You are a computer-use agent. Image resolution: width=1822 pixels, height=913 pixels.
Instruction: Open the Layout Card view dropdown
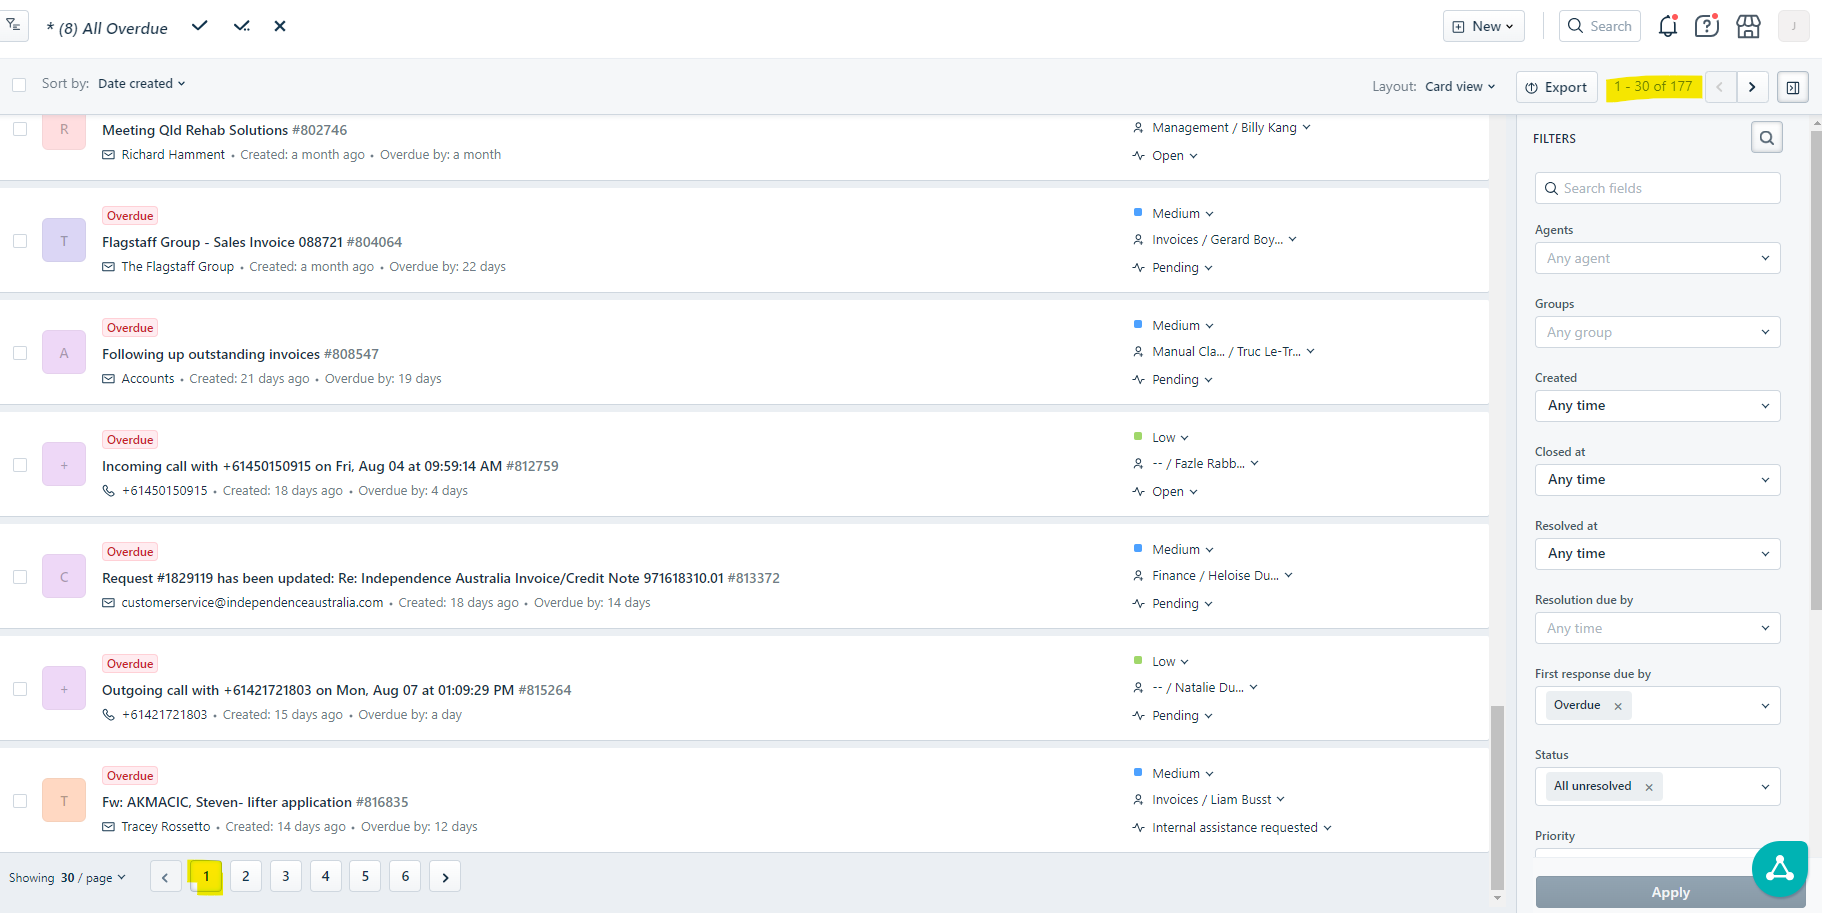click(x=1460, y=87)
